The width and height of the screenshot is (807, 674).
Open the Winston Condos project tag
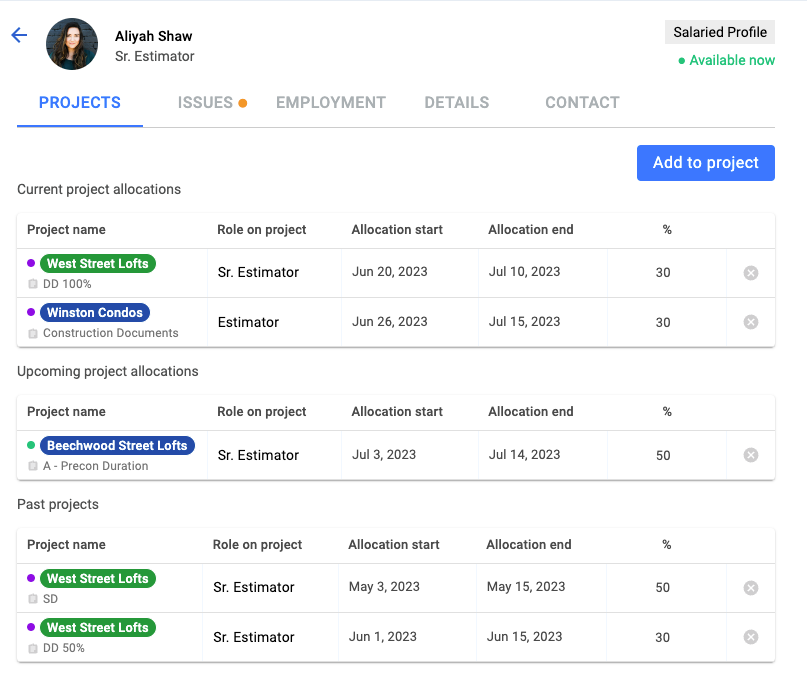pos(95,312)
